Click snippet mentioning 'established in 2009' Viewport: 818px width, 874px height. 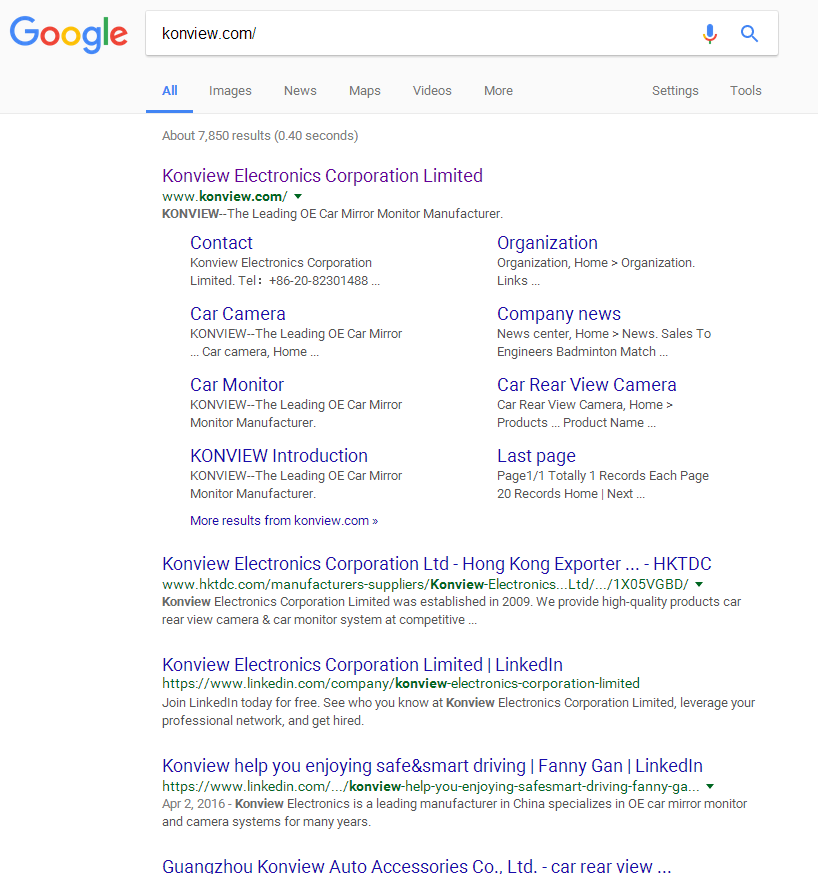[451, 610]
